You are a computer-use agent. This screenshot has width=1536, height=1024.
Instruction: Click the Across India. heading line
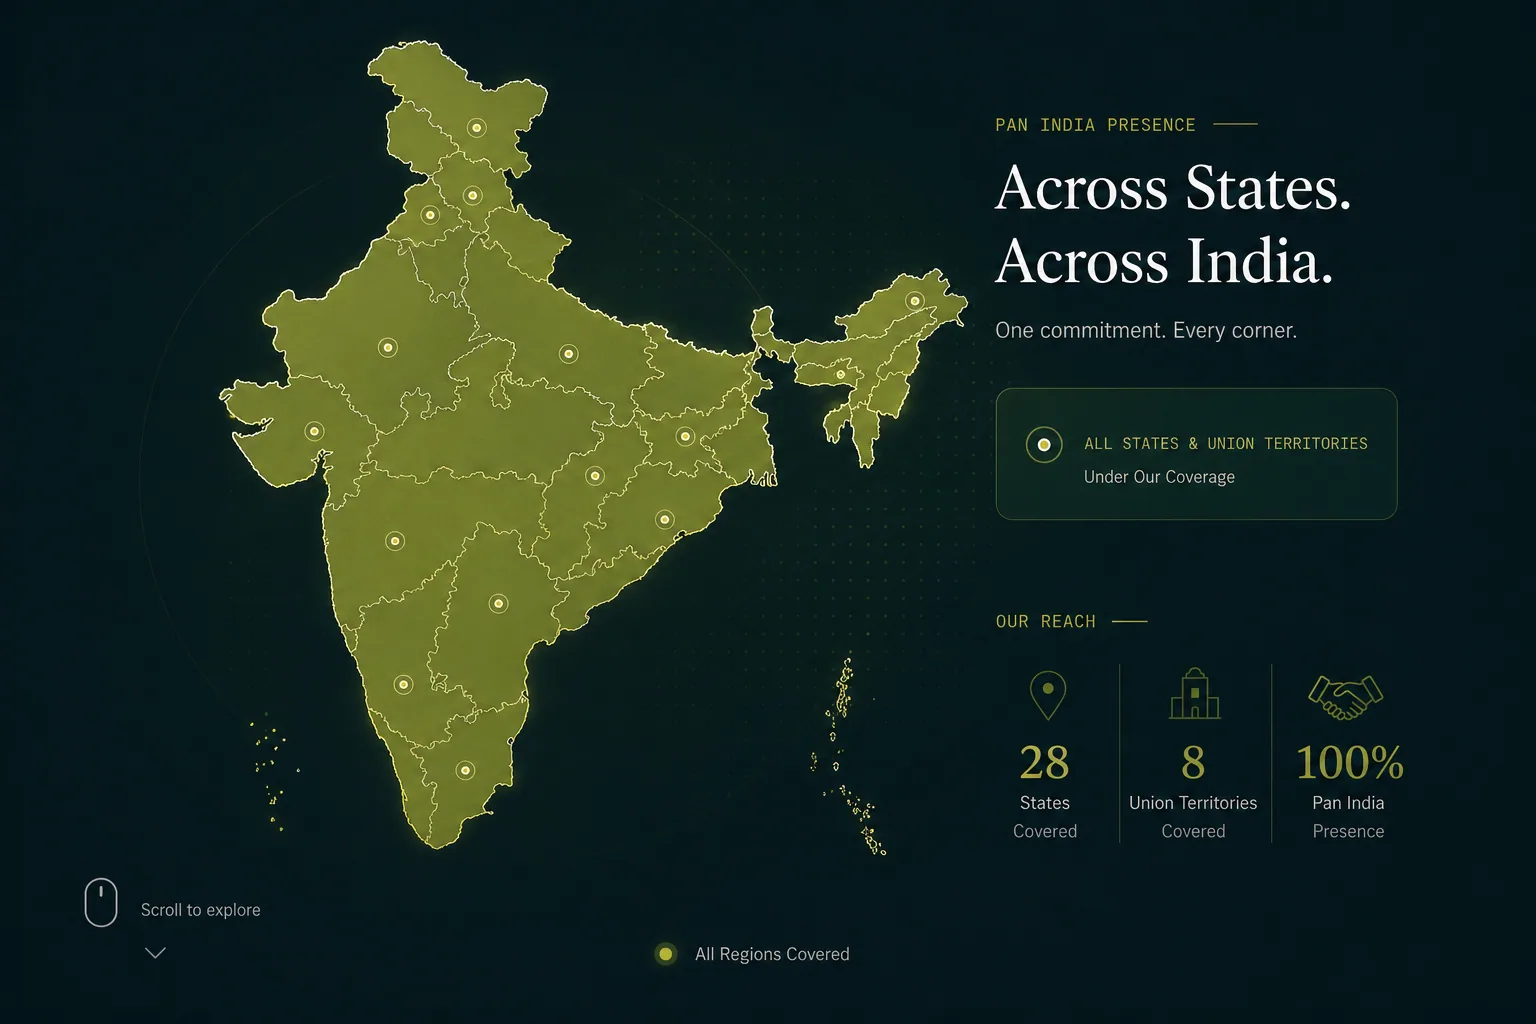click(1164, 261)
